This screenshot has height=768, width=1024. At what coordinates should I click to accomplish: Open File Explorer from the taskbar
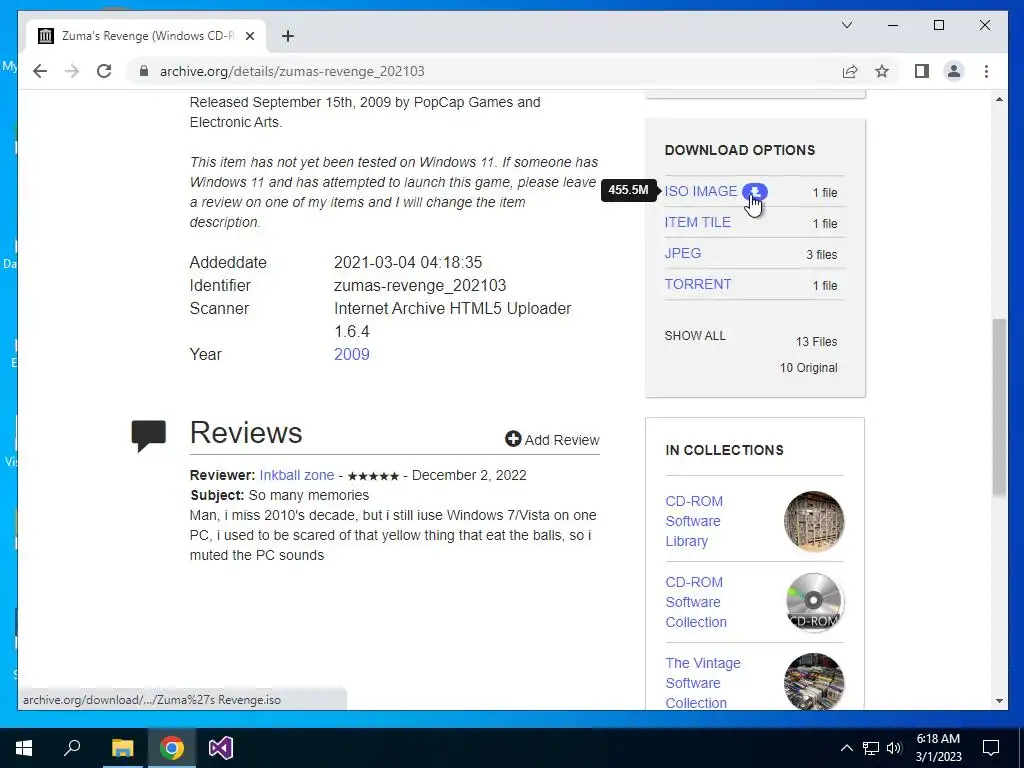pos(122,748)
